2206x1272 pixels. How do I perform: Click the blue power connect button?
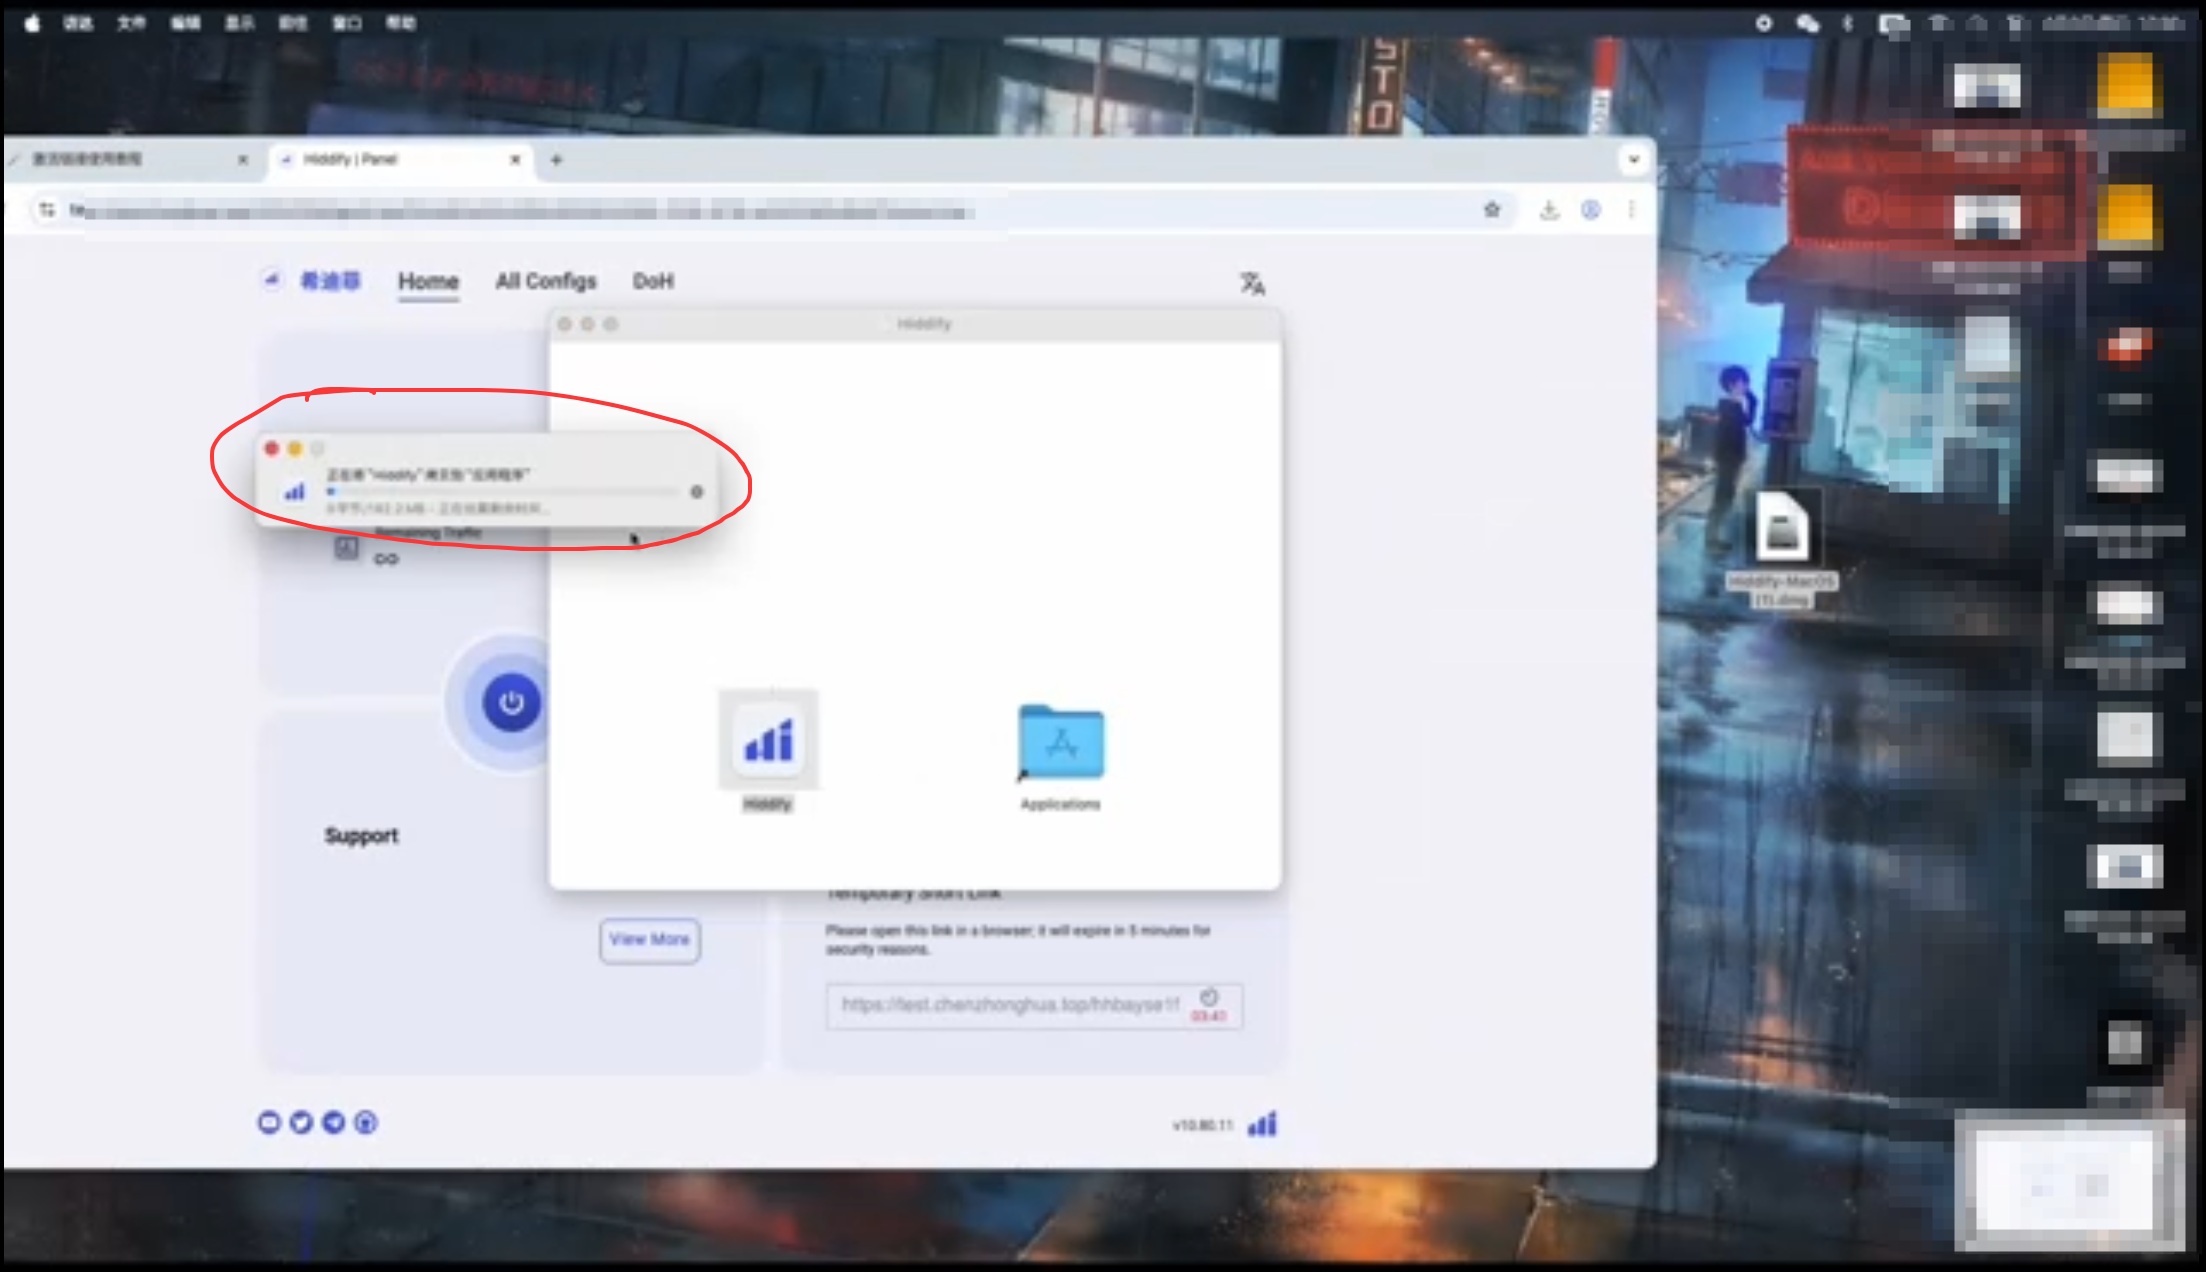tap(511, 702)
